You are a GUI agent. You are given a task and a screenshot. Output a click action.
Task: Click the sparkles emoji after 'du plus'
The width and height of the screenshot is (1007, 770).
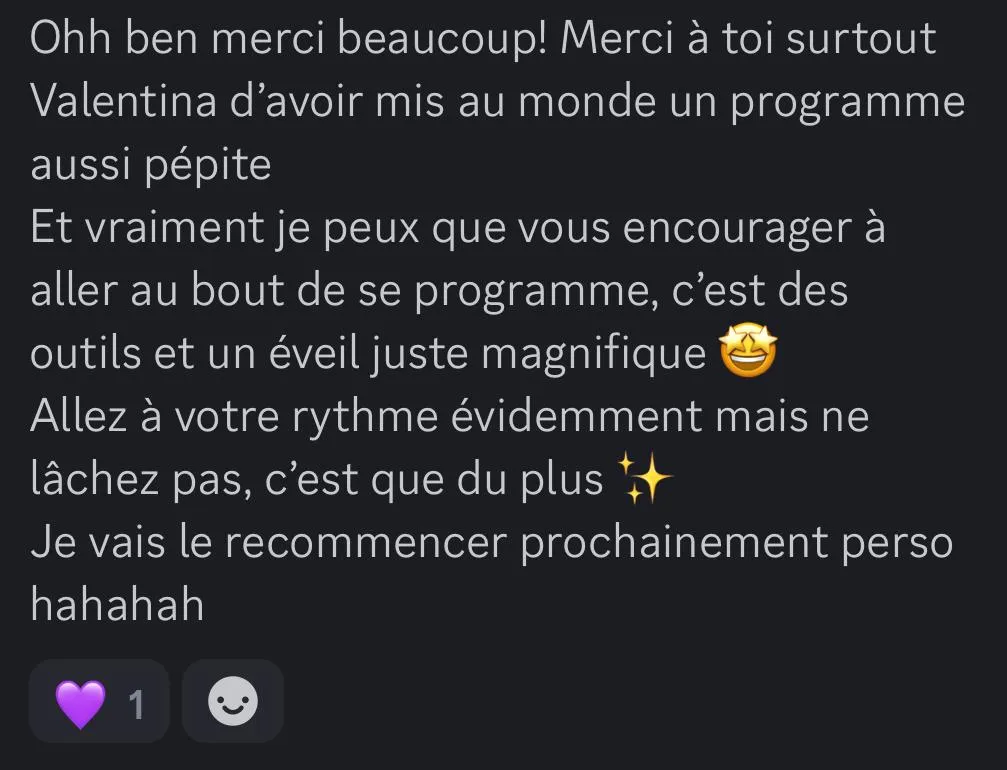coord(644,477)
